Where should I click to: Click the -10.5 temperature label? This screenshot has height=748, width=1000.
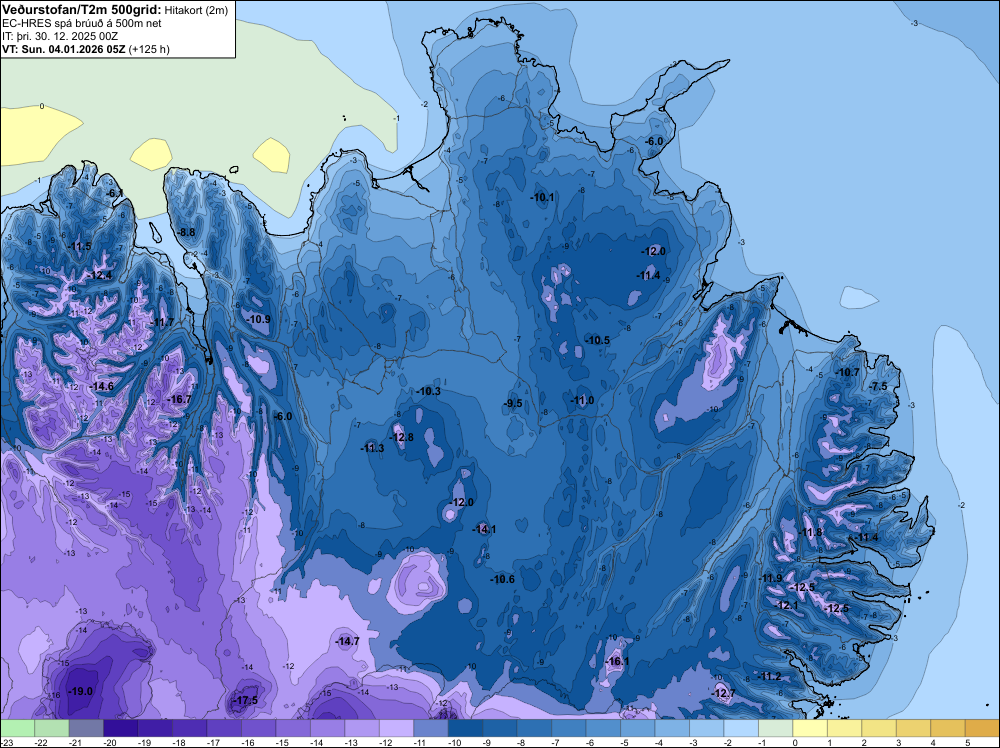tap(598, 341)
